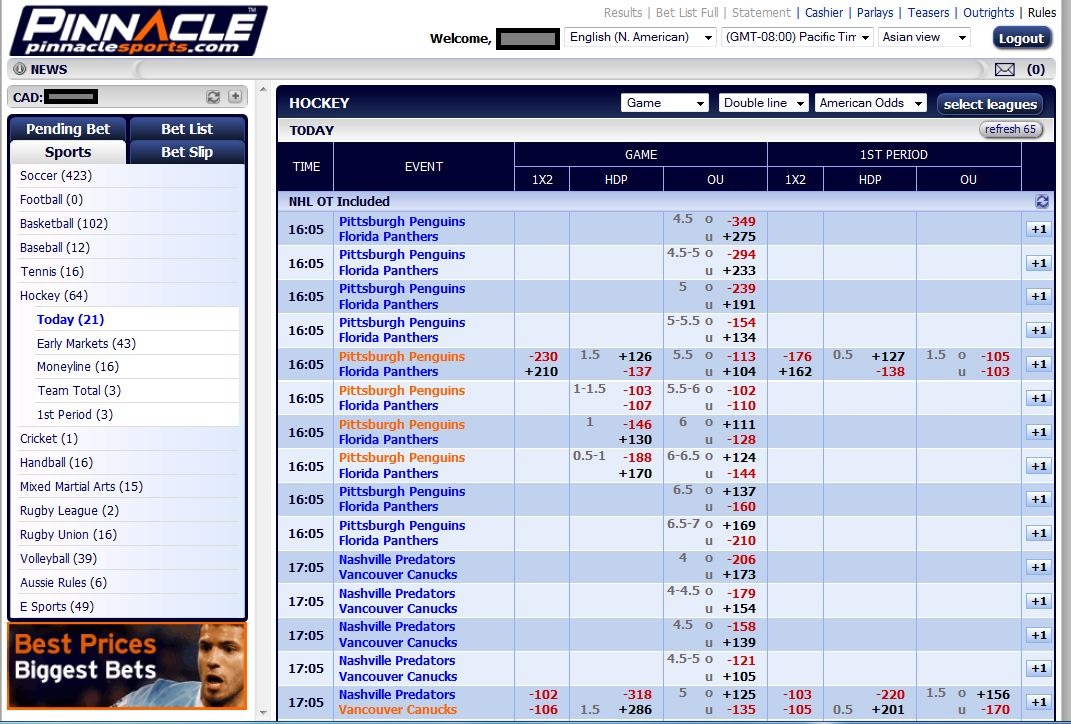This screenshot has width=1071, height=724.
Task: Select Tennis (16) in sports list
Action: pos(52,271)
